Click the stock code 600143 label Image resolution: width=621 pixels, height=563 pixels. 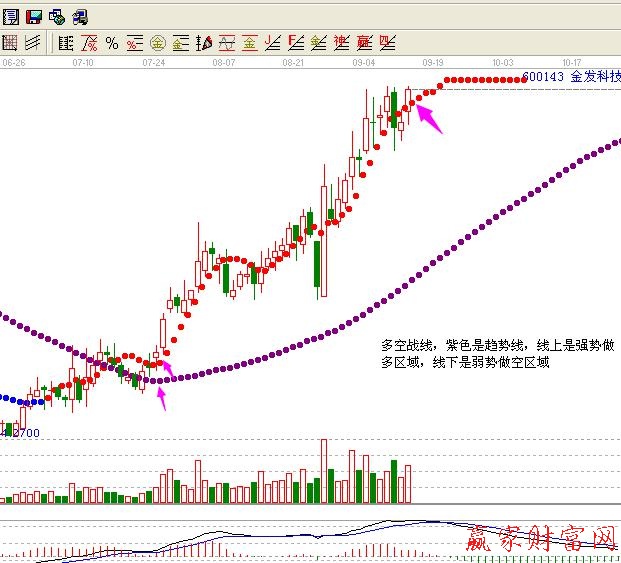click(x=542, y=76)
